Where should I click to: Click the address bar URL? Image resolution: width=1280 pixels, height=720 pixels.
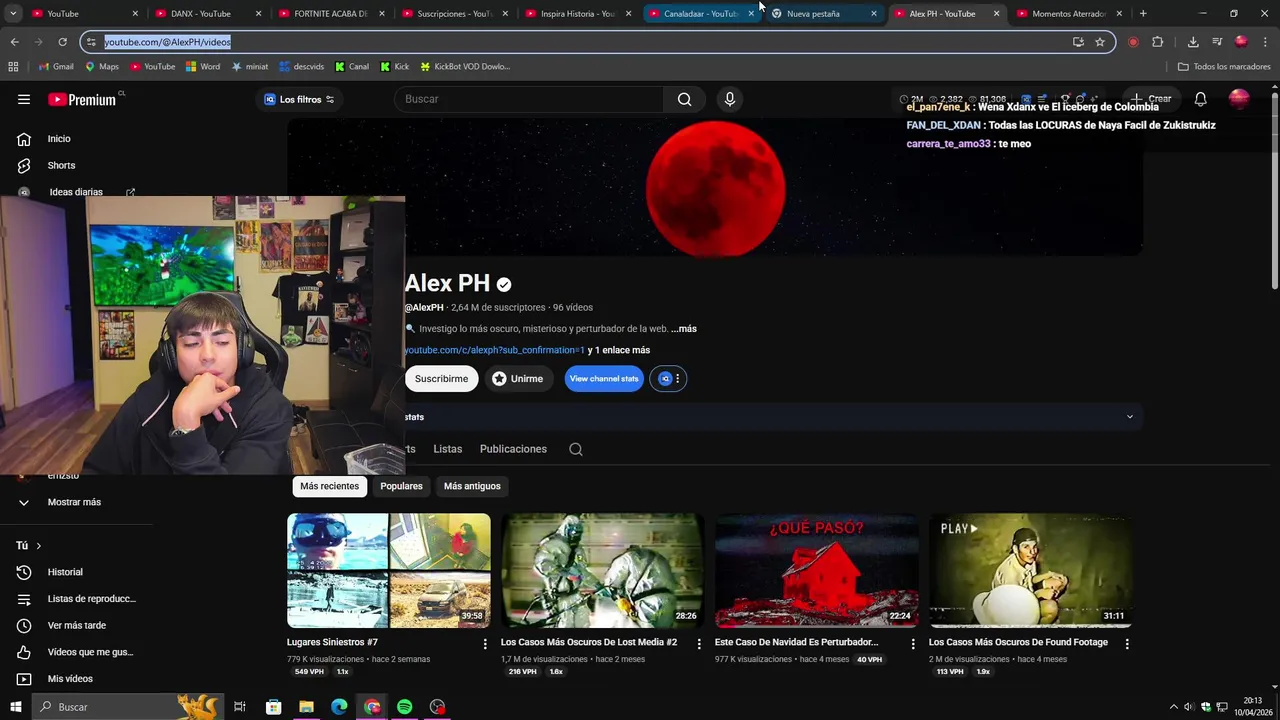(x=168, y=42)
